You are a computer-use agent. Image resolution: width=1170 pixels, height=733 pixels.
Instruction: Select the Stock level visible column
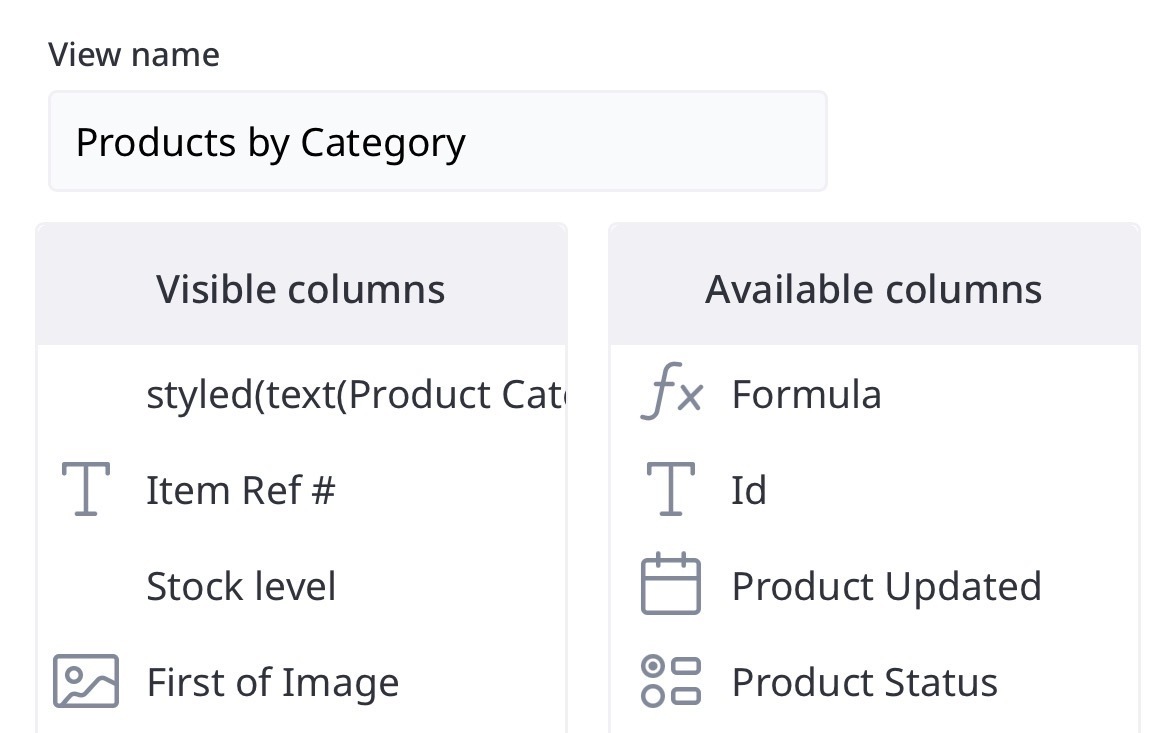point(241,586)
